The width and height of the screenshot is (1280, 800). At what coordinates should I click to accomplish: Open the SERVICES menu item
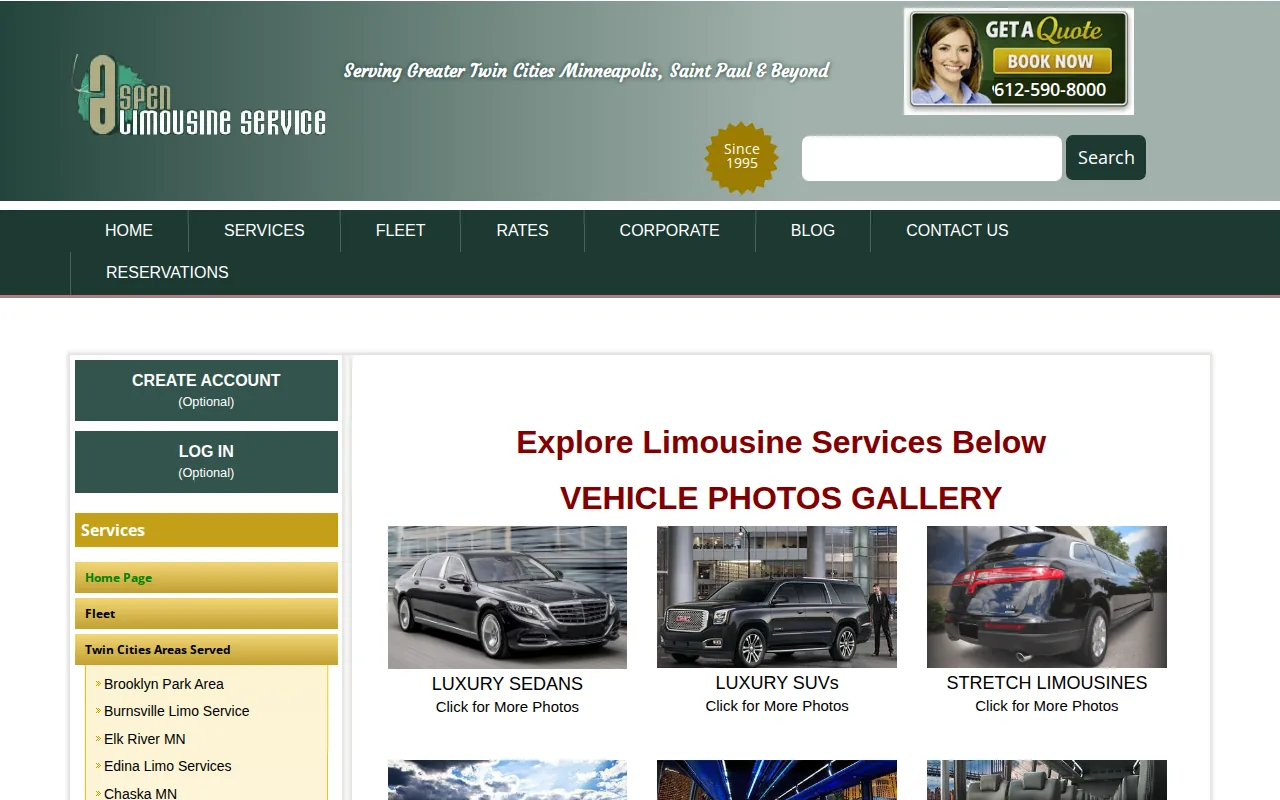pyautogui.click(x=264, y=230)
